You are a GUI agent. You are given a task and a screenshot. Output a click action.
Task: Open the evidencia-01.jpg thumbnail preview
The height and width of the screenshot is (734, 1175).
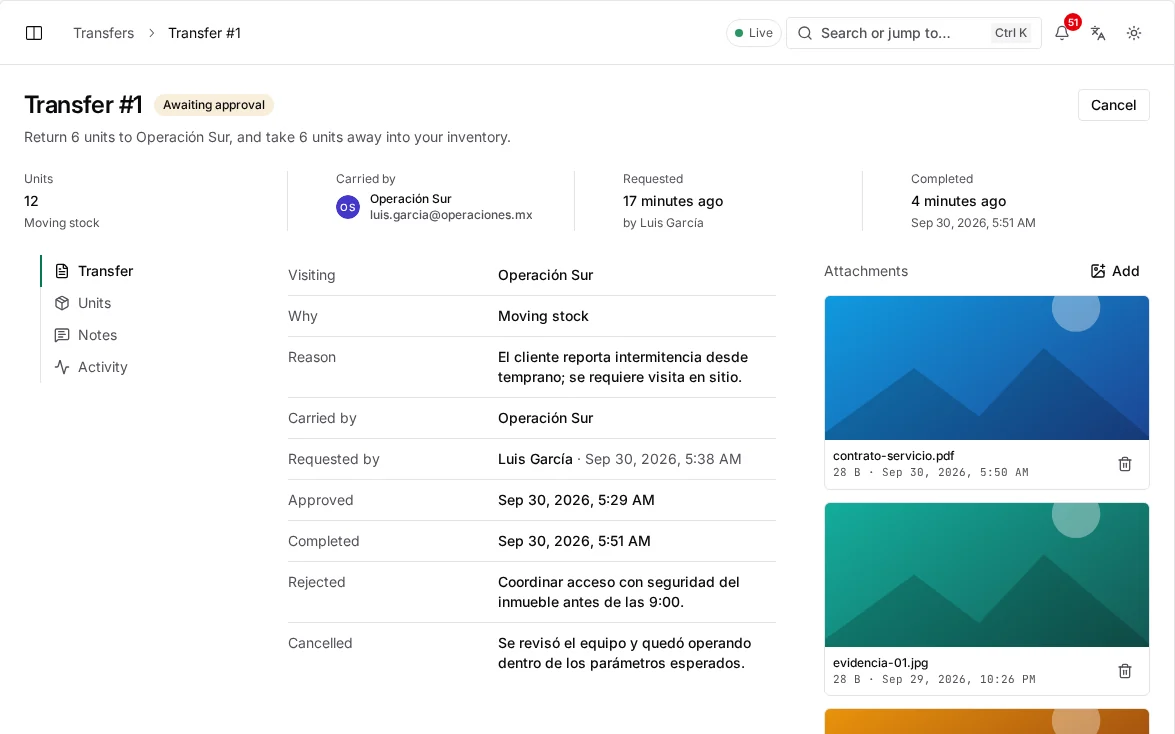tap(986, 575)
